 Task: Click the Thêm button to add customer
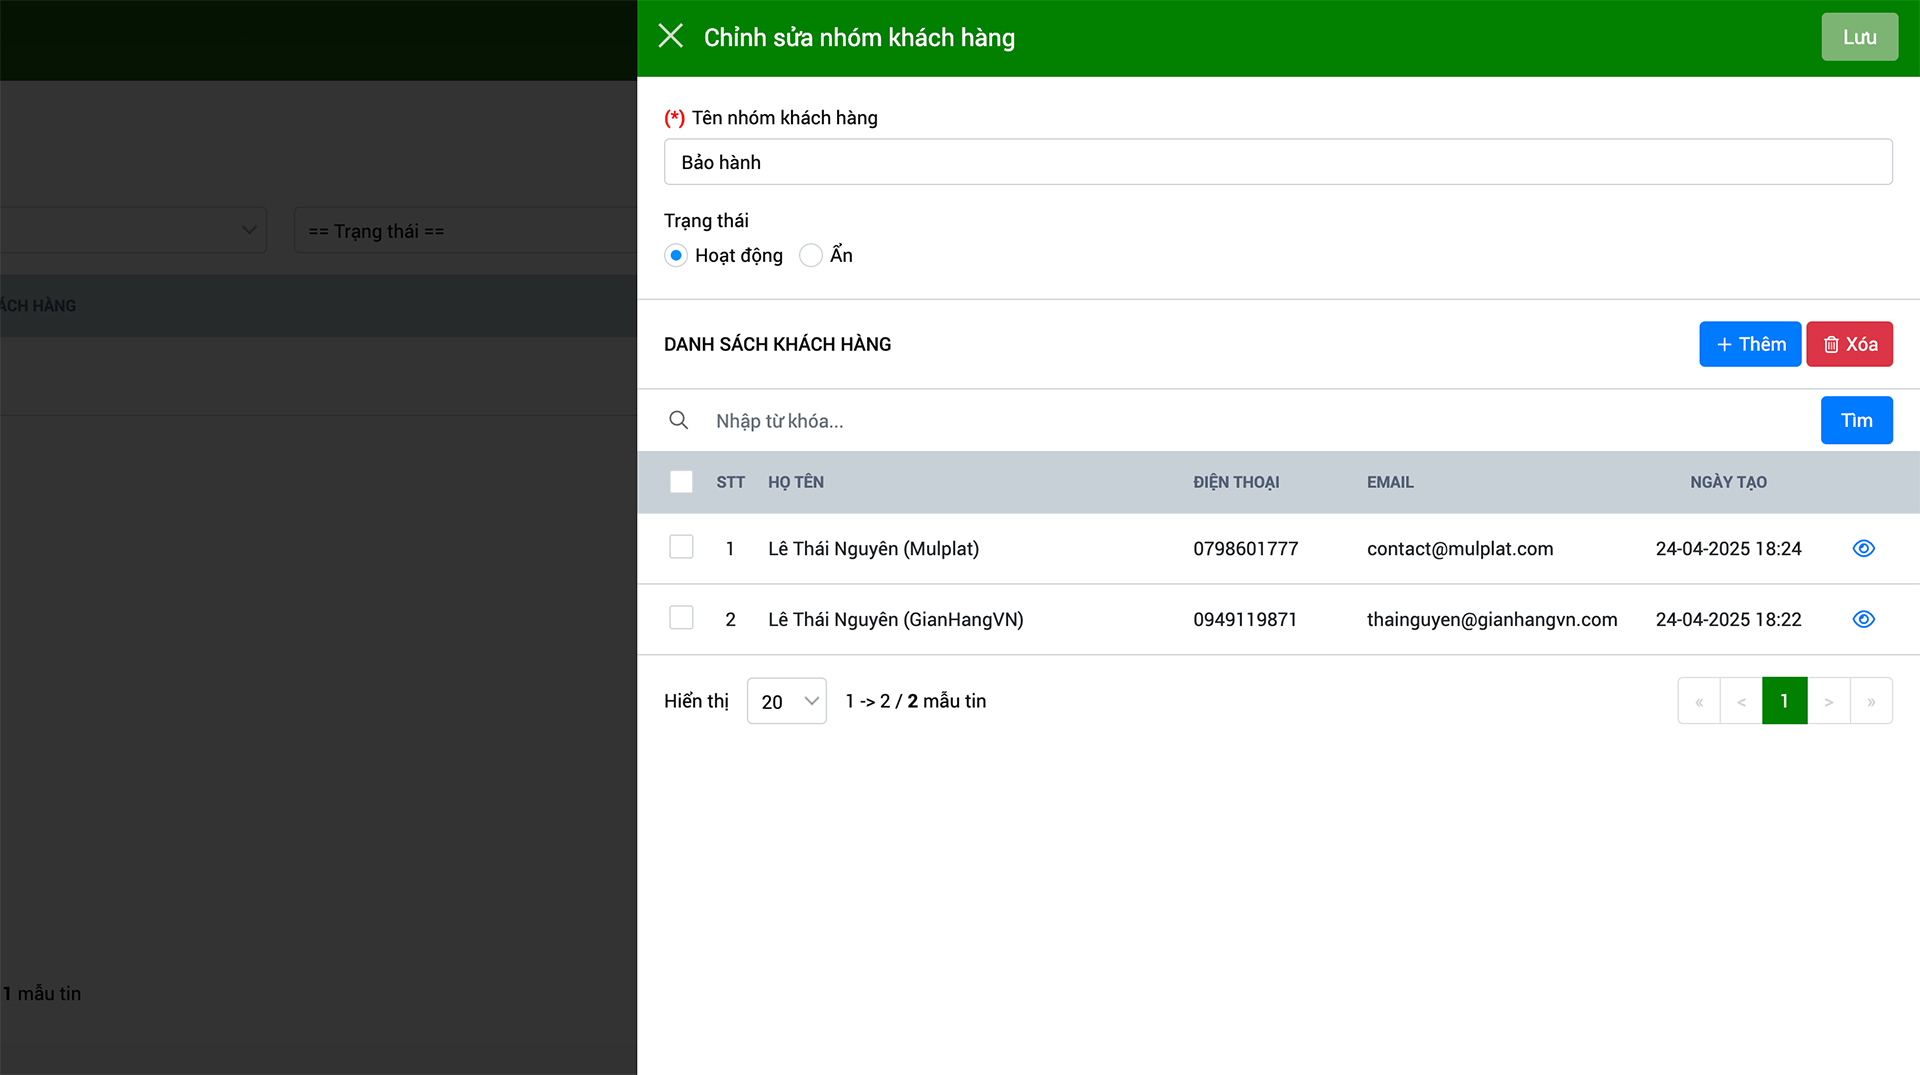click(x=1749, y=344)
